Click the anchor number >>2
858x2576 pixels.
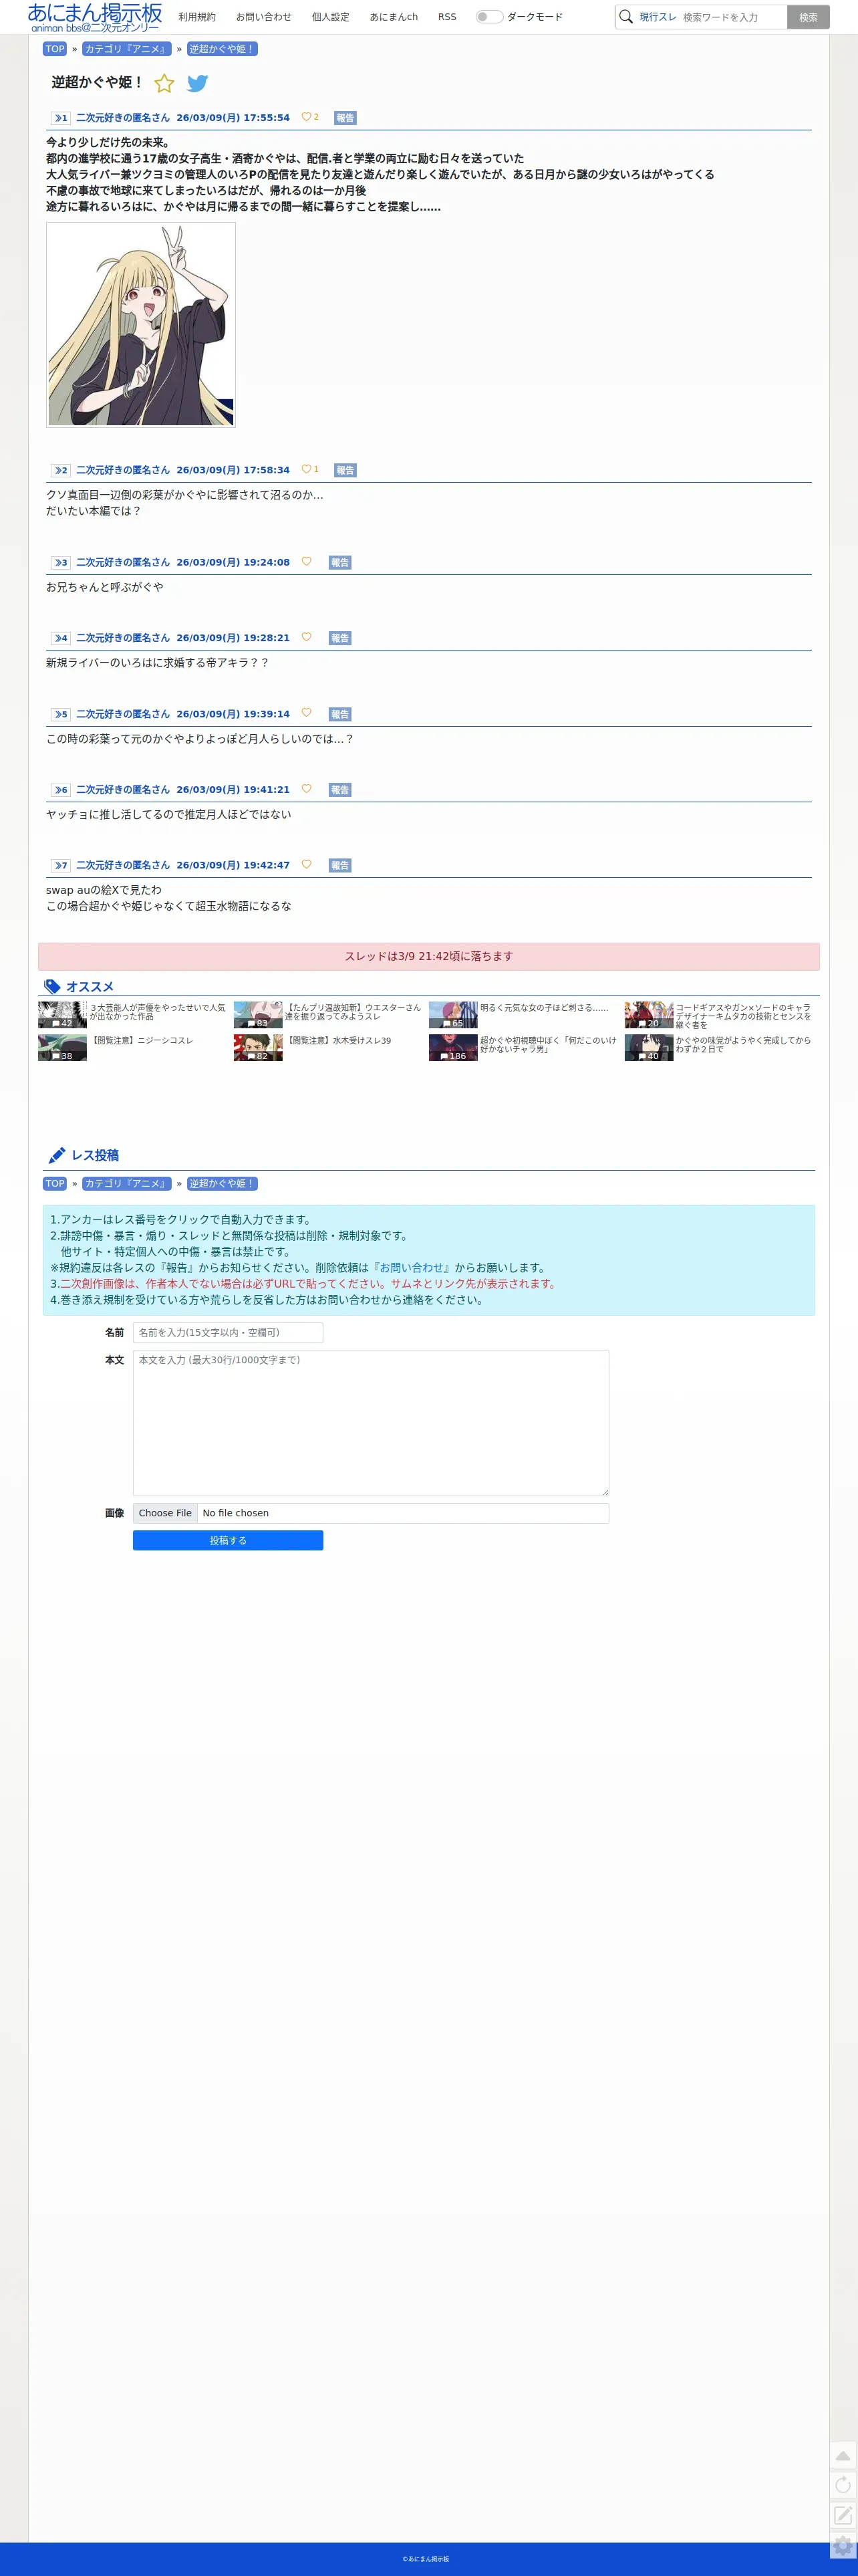coord(61,470)
